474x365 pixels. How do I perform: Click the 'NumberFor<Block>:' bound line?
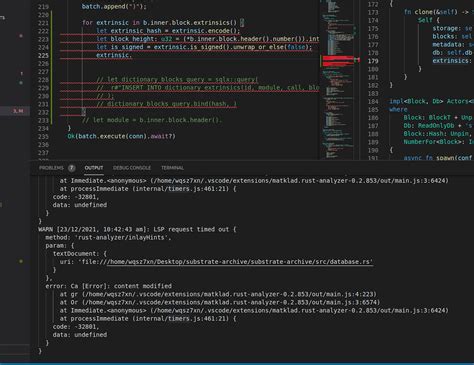coord(438,142)
